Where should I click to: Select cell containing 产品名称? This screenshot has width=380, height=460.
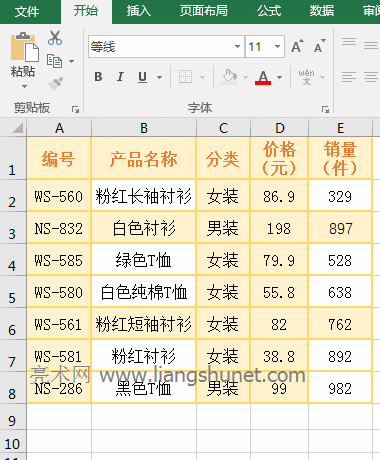(144, 158)
